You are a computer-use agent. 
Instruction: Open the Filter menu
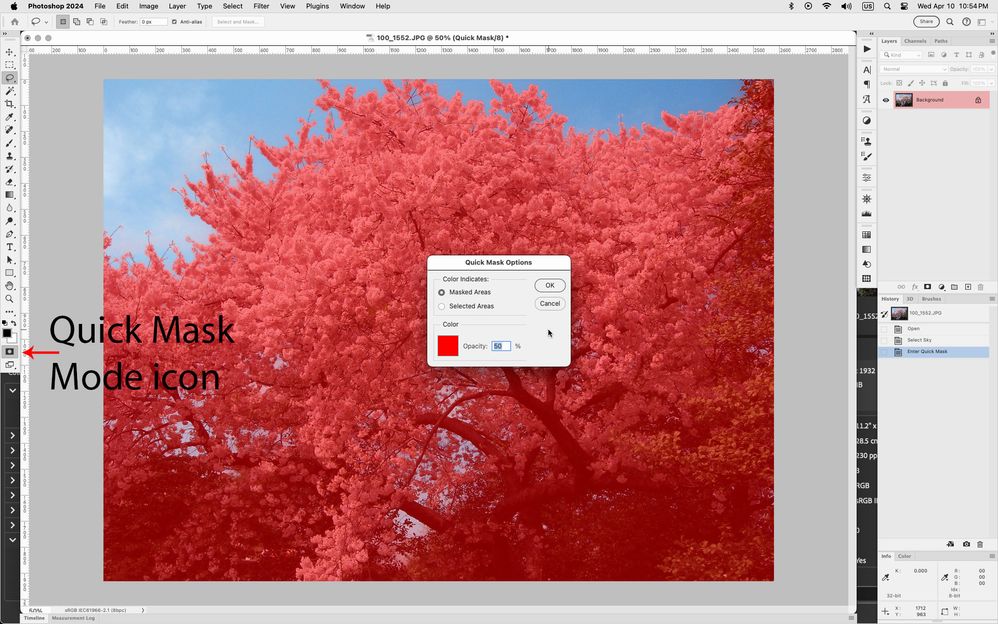click(260, 6)
